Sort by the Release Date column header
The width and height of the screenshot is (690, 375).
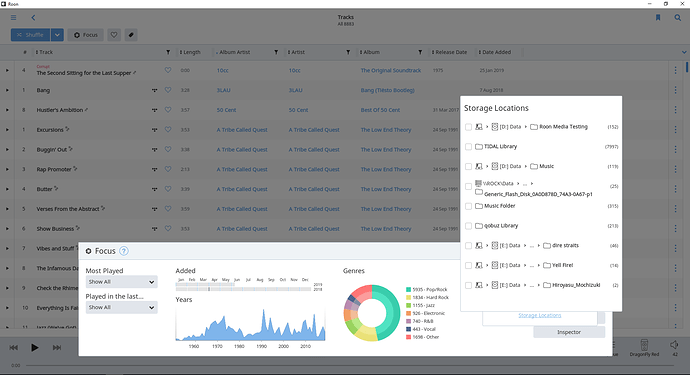[x=450, y=52]
